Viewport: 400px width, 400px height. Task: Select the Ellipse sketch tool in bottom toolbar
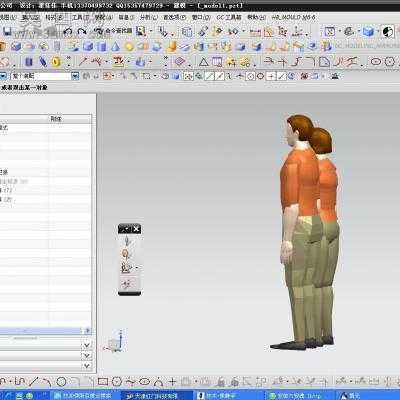click(144, 382)
